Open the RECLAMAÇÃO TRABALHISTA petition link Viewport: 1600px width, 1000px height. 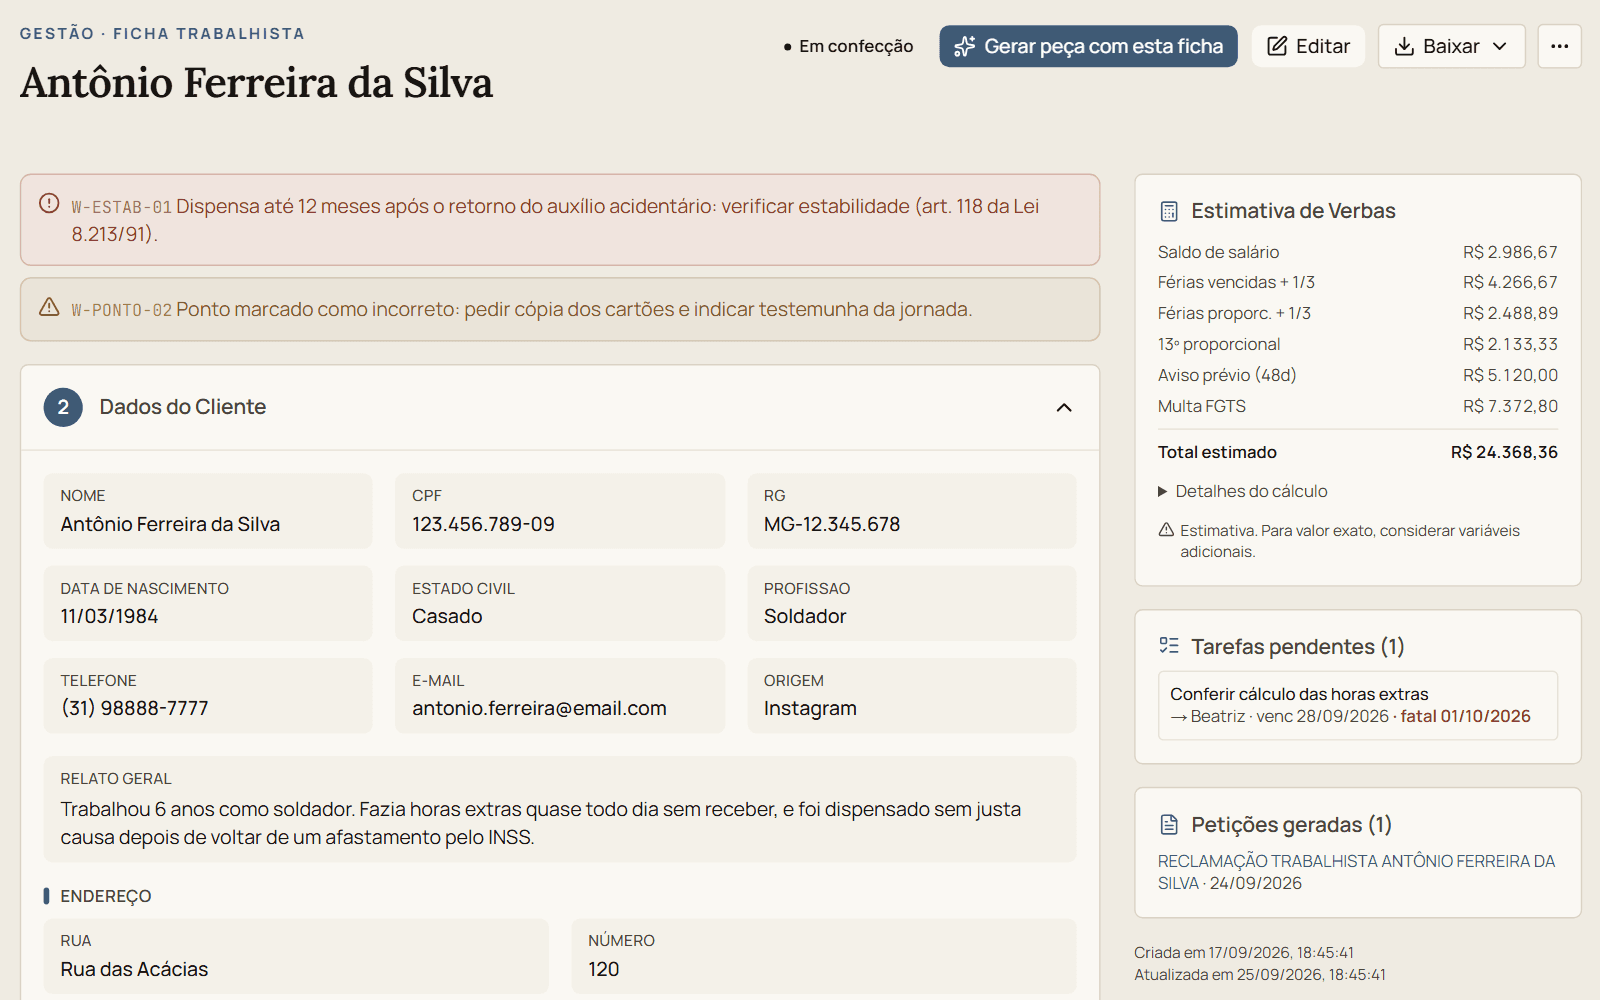1357,872
